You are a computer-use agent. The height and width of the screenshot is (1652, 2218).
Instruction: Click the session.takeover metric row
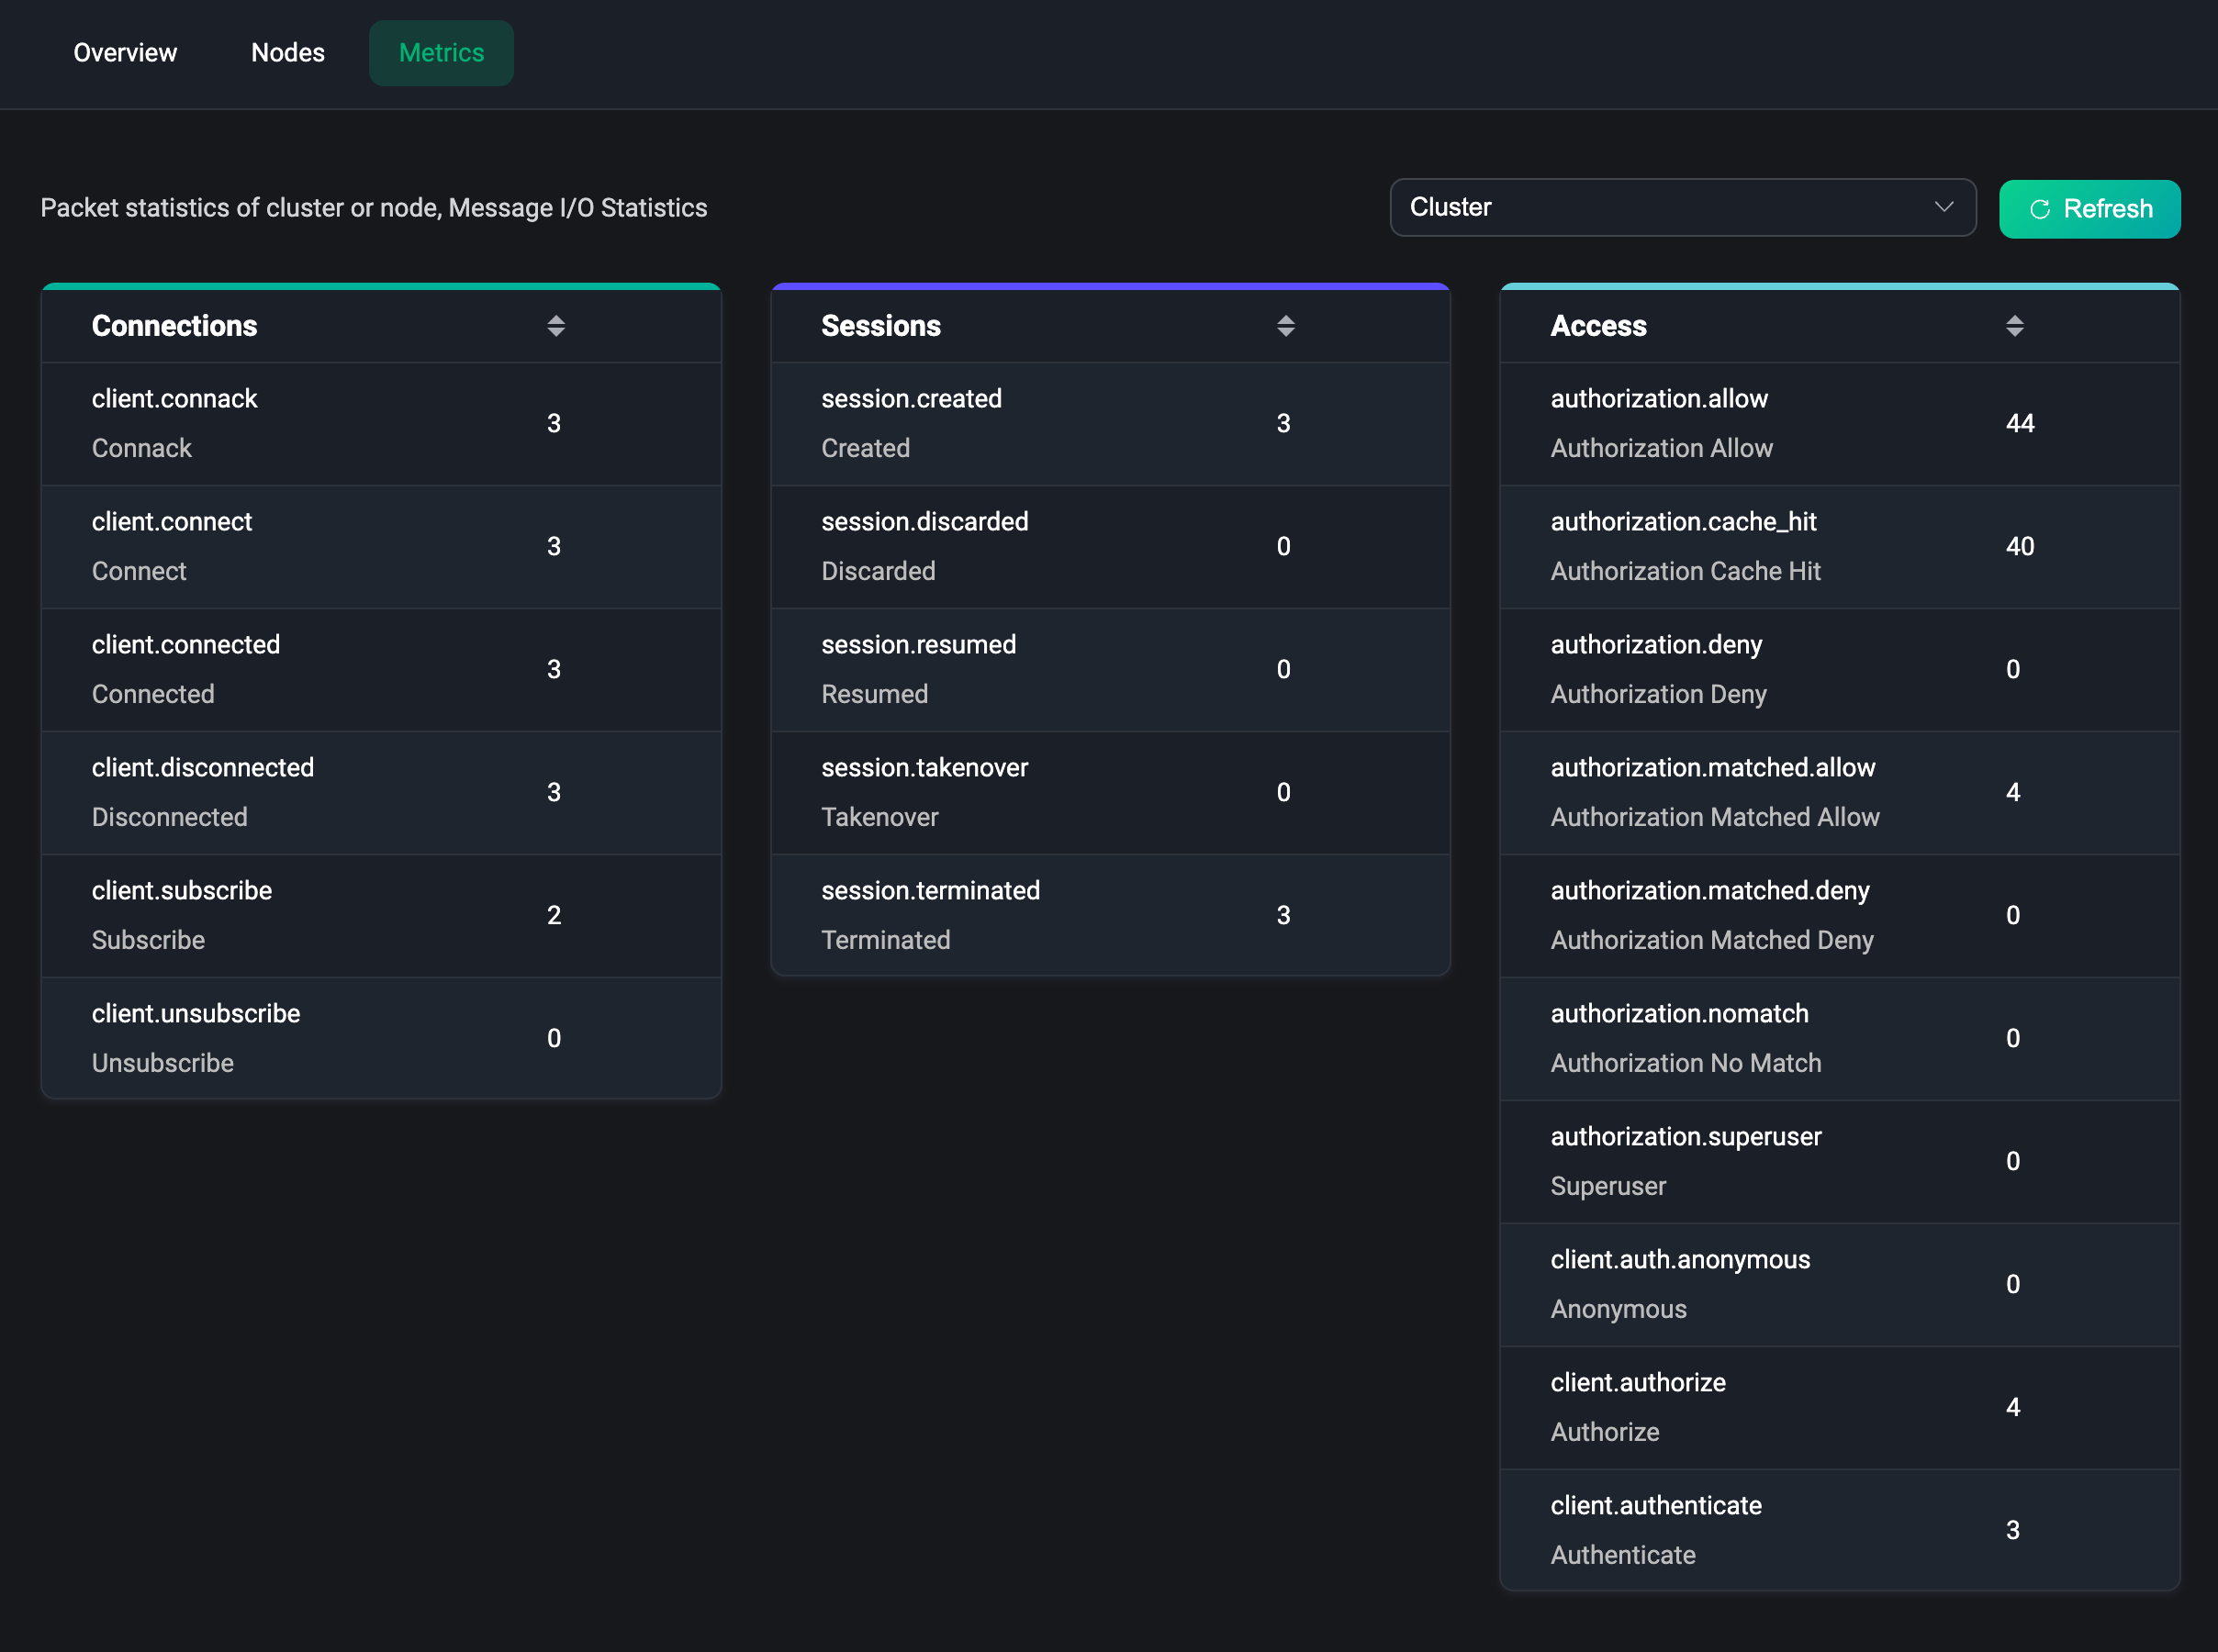(1110, 792)
